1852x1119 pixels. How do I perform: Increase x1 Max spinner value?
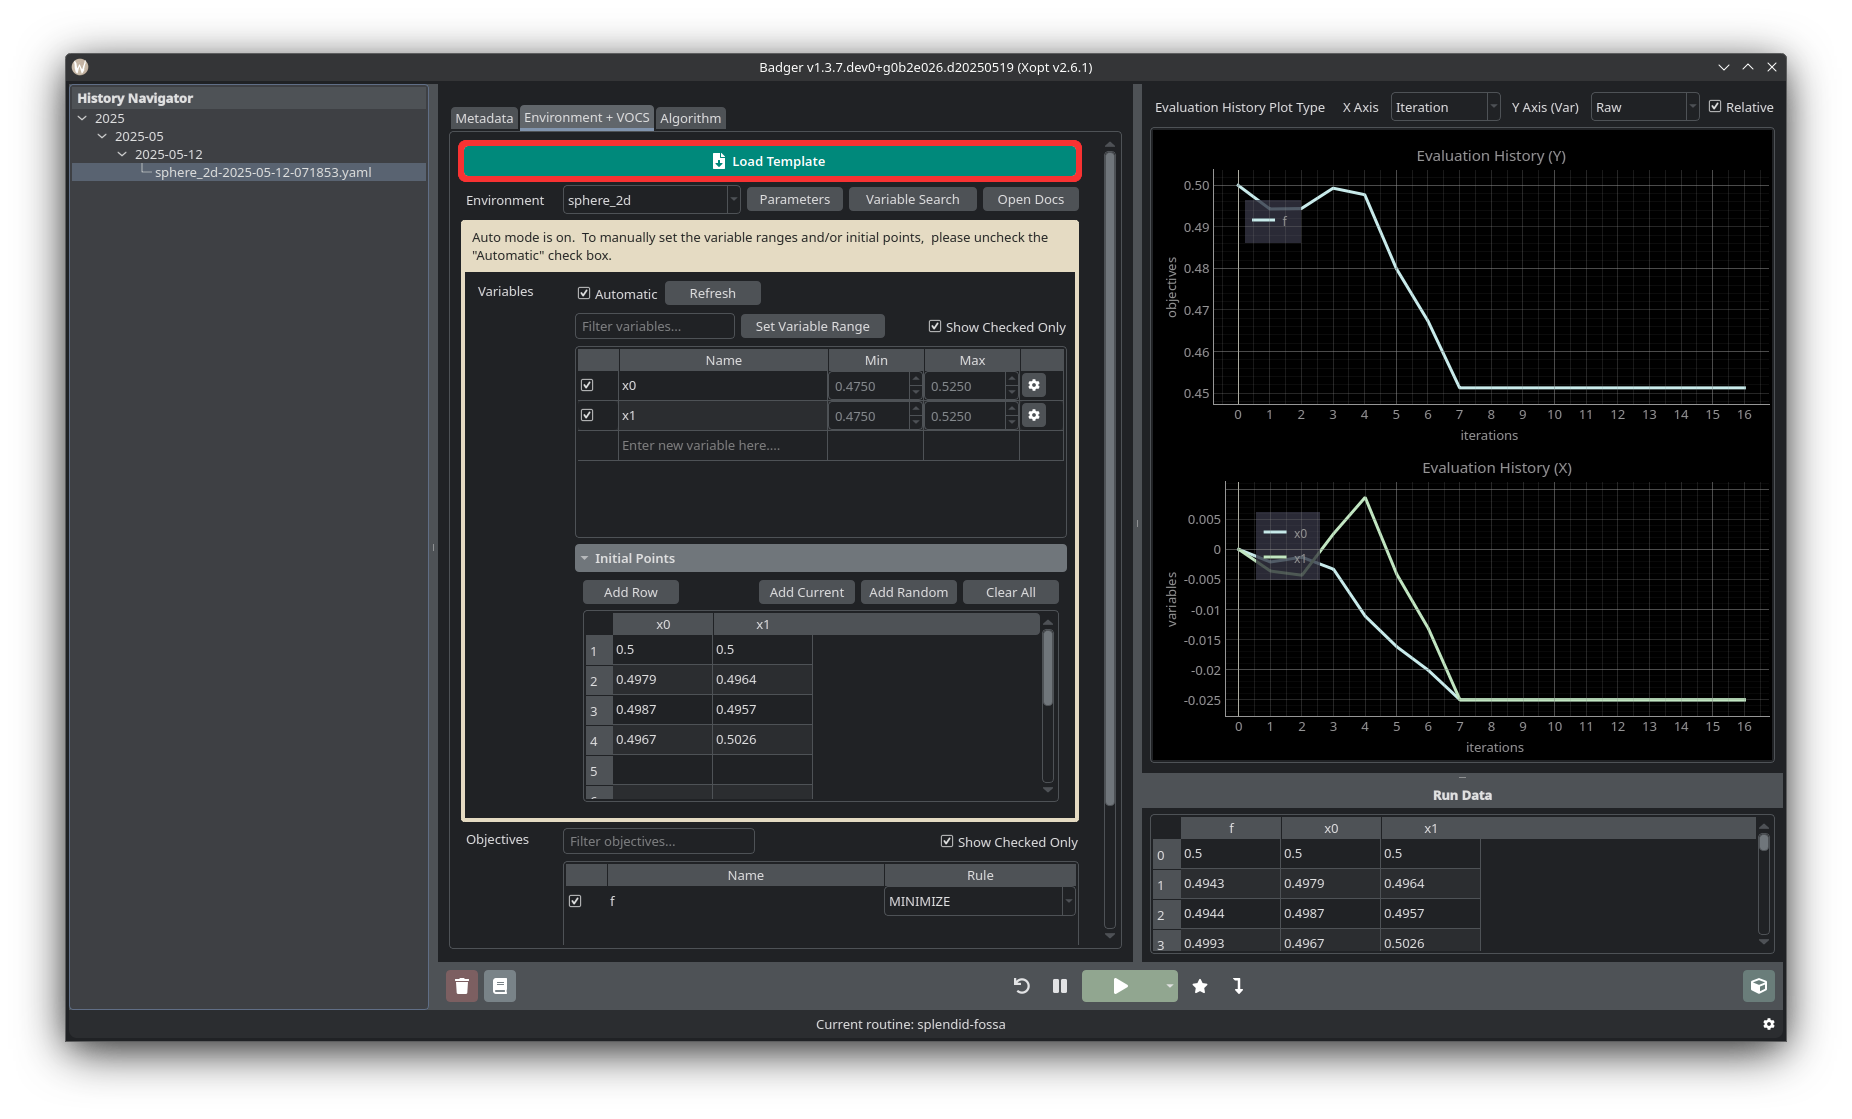tap(1011, 409)
